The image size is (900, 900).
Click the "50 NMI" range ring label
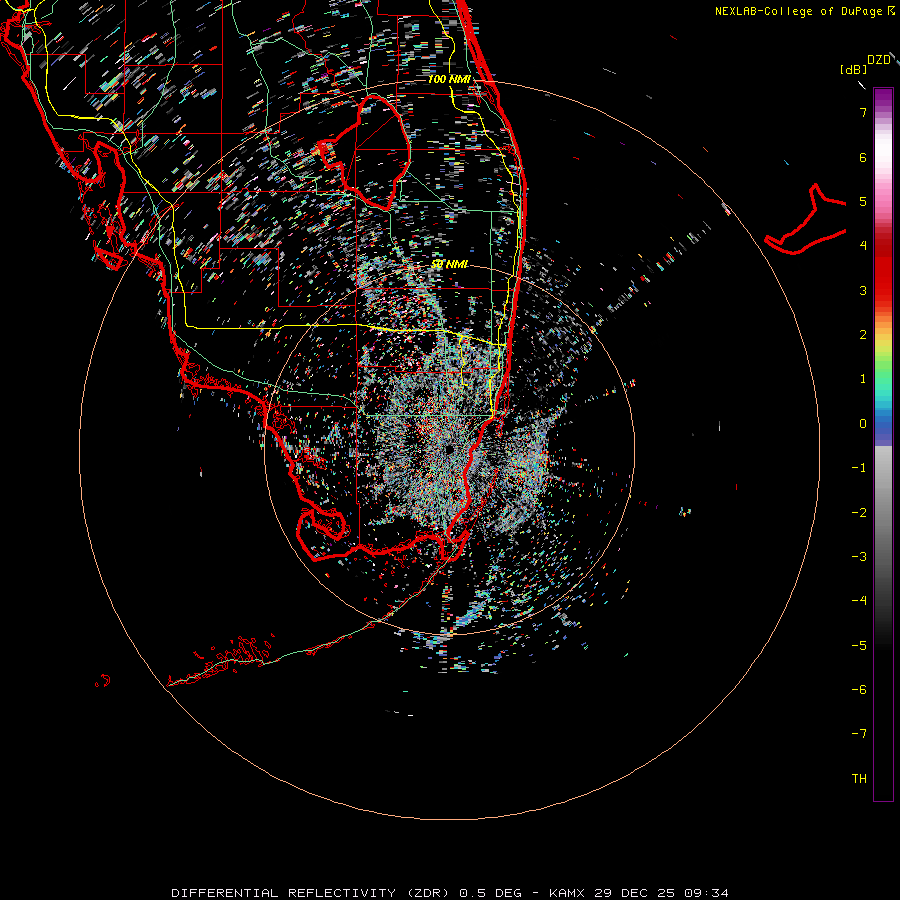pyautogui.click(x=449, y=264)
